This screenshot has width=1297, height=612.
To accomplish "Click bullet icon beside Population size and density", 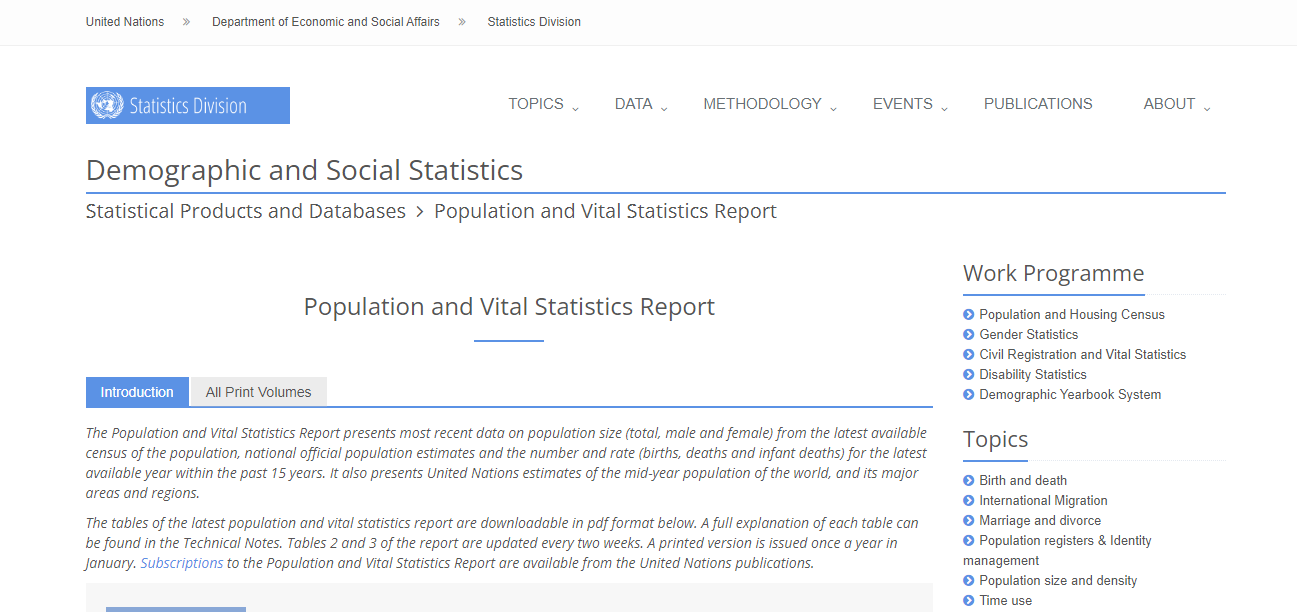I will pos(968,580).
